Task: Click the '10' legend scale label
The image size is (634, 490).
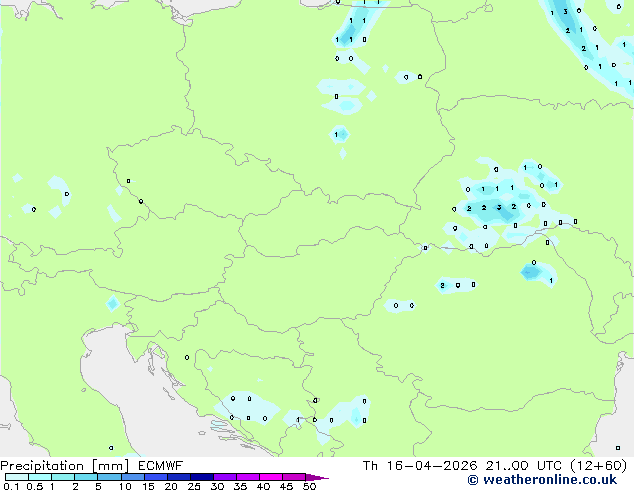Action: coord(125,486)
